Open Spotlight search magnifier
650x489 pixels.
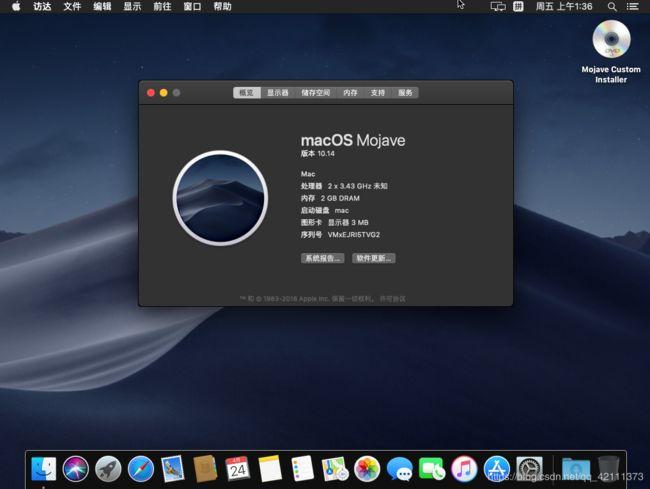pos(612,7)
